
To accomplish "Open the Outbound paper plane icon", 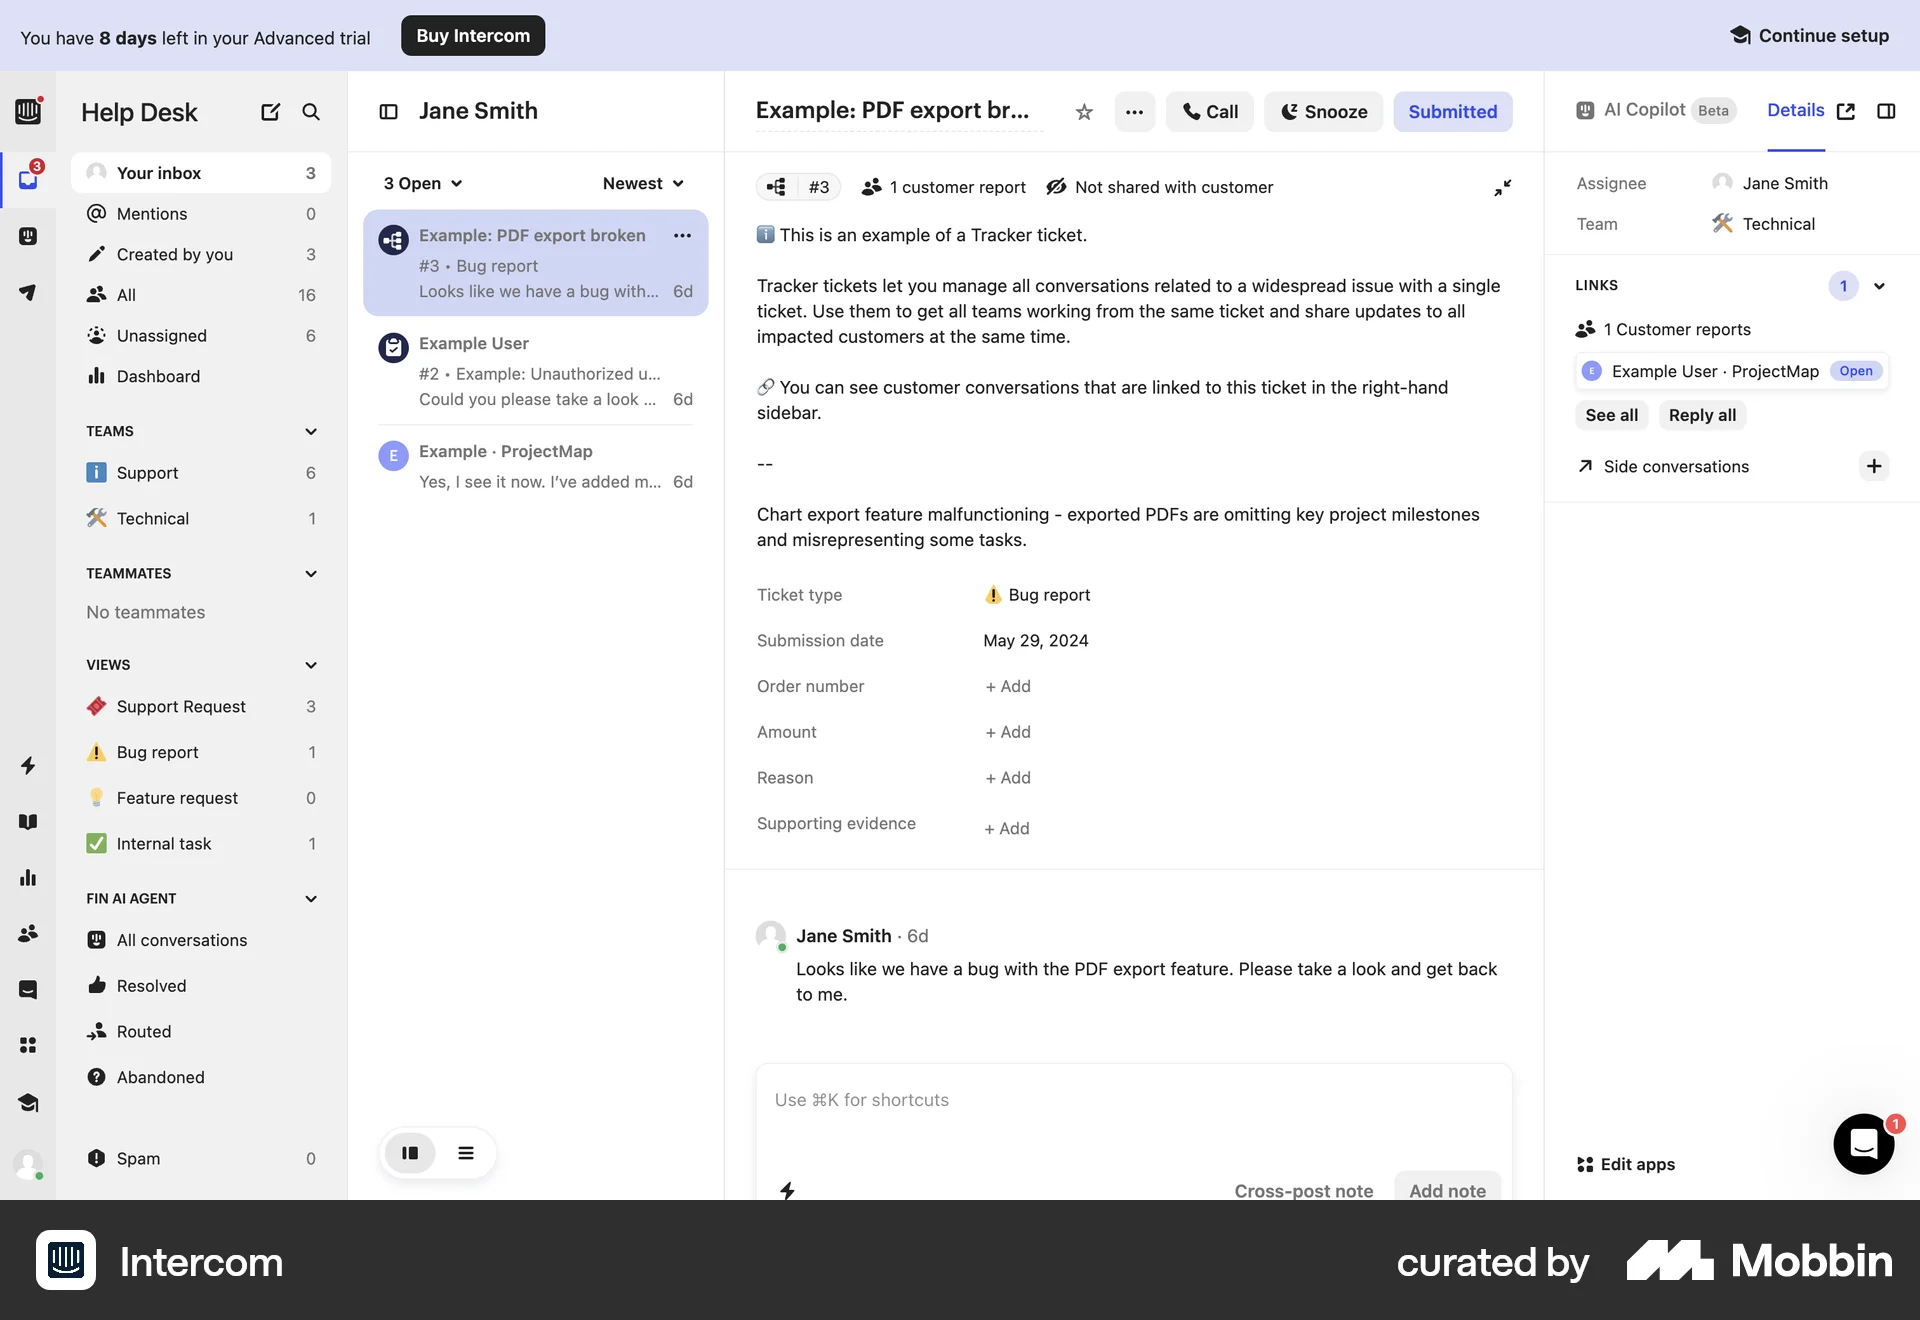I will 29,292.
